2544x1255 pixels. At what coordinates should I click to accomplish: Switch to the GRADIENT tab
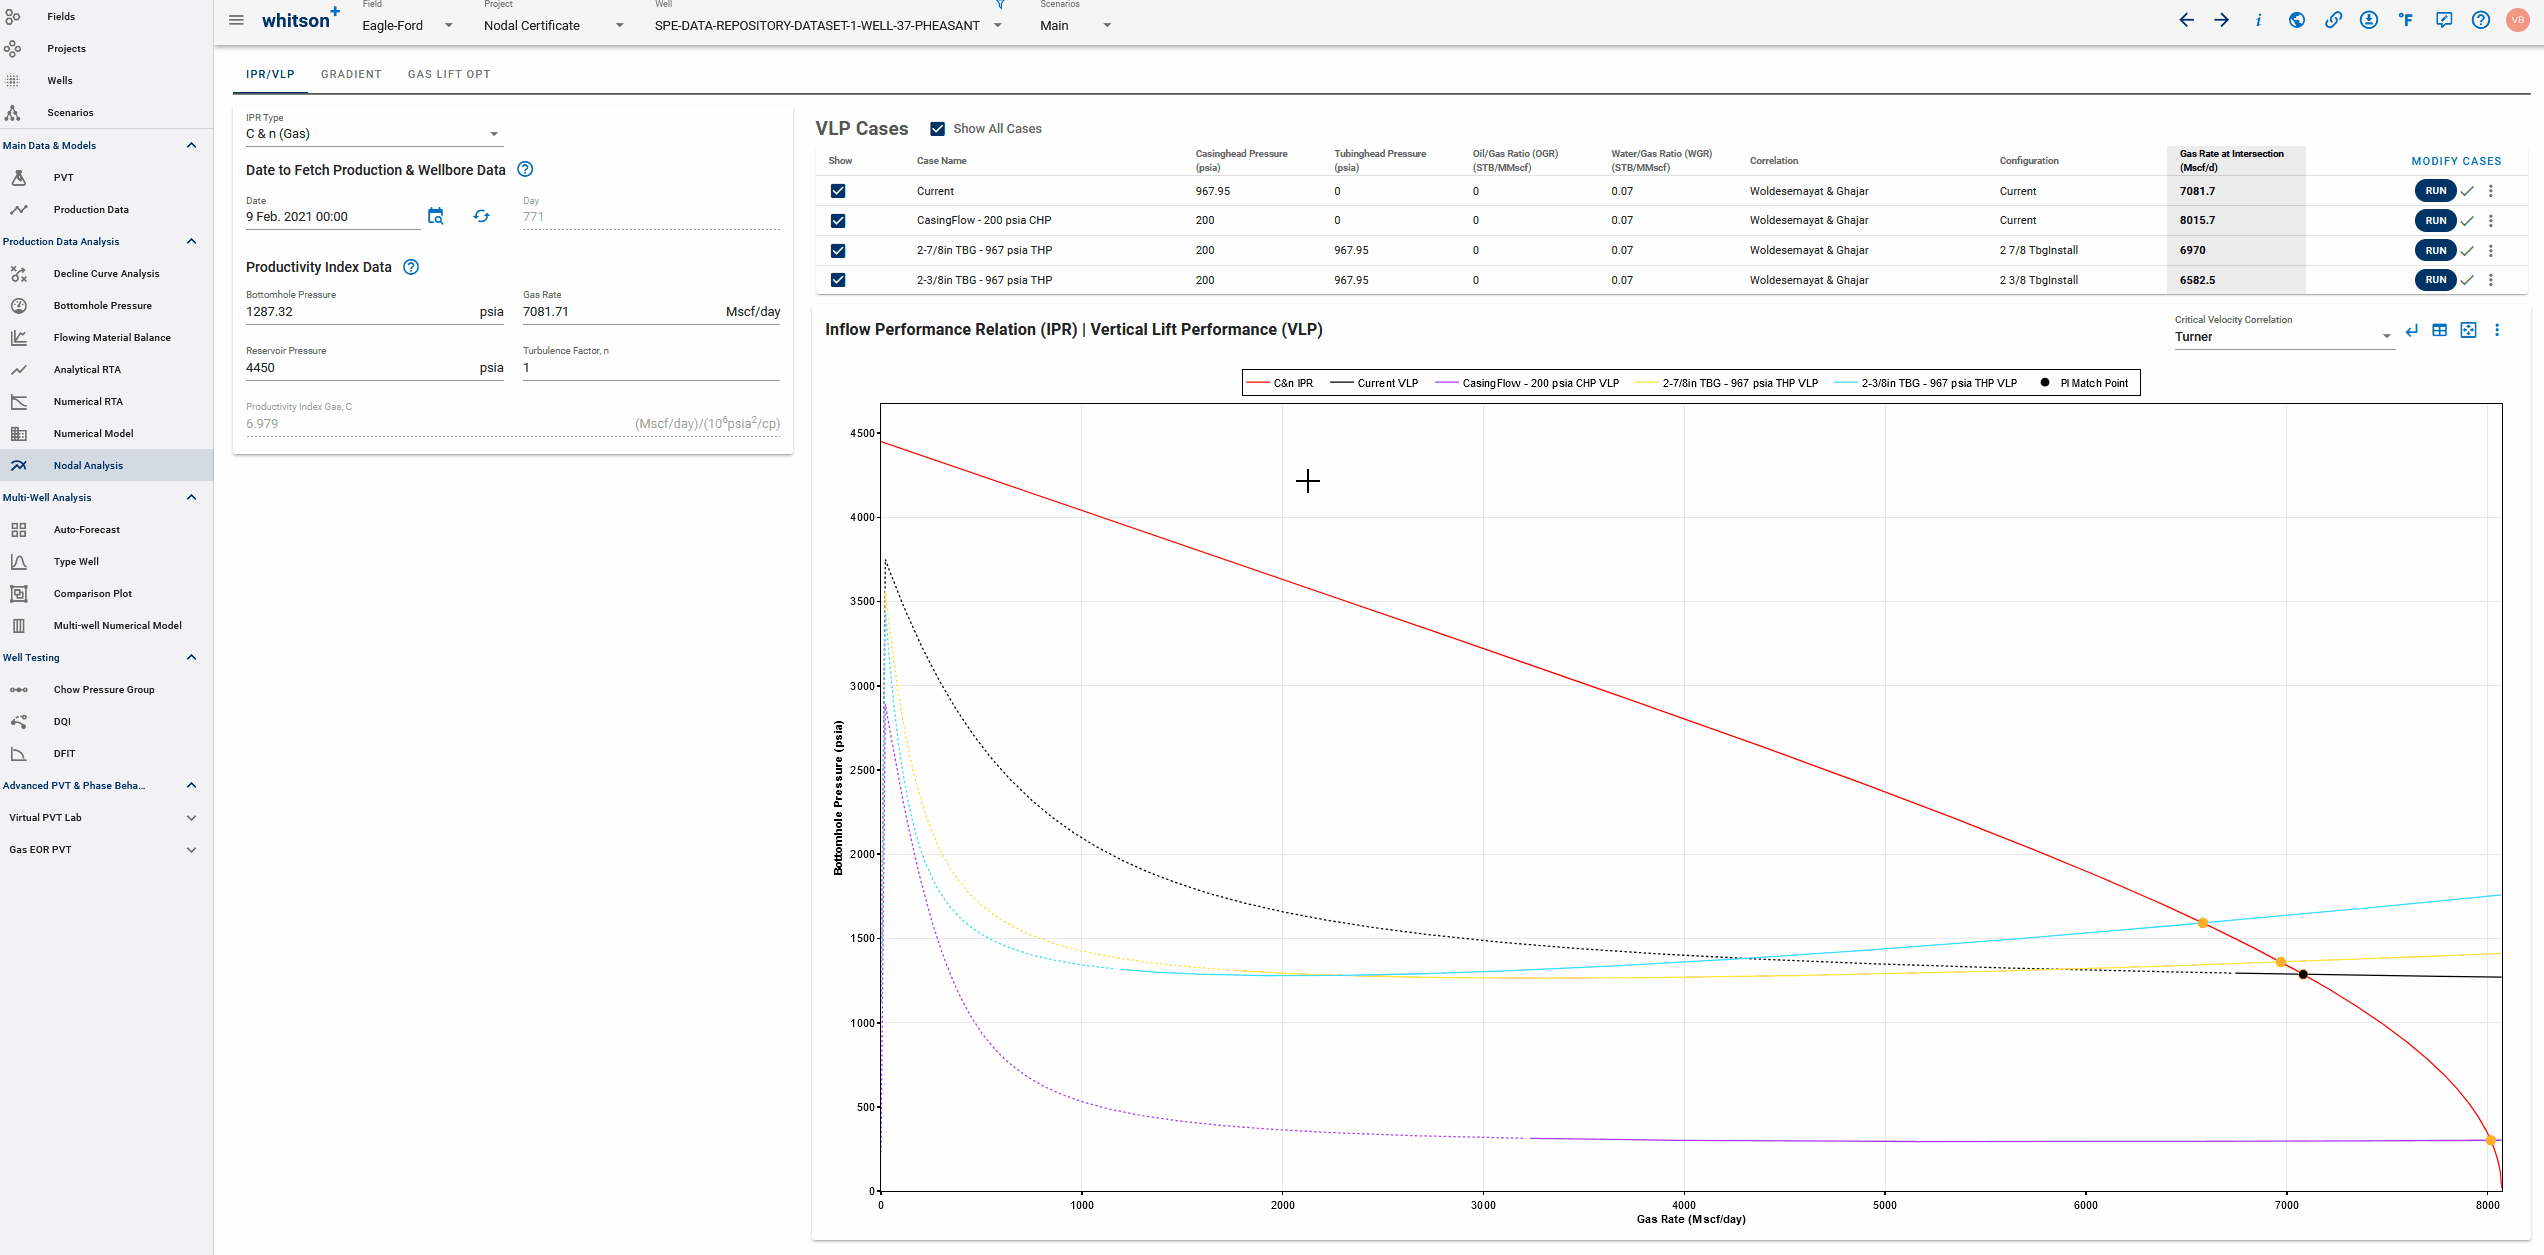349,73
